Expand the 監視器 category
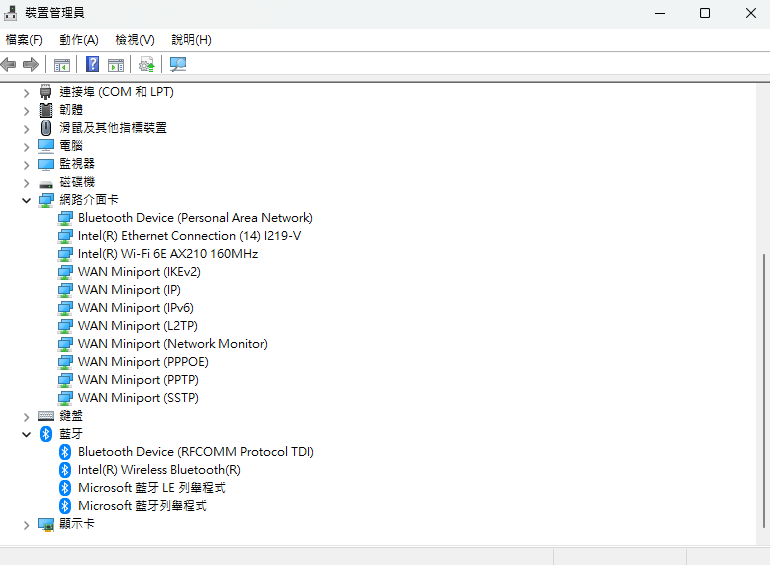The image size is (770, 565). 27,165
